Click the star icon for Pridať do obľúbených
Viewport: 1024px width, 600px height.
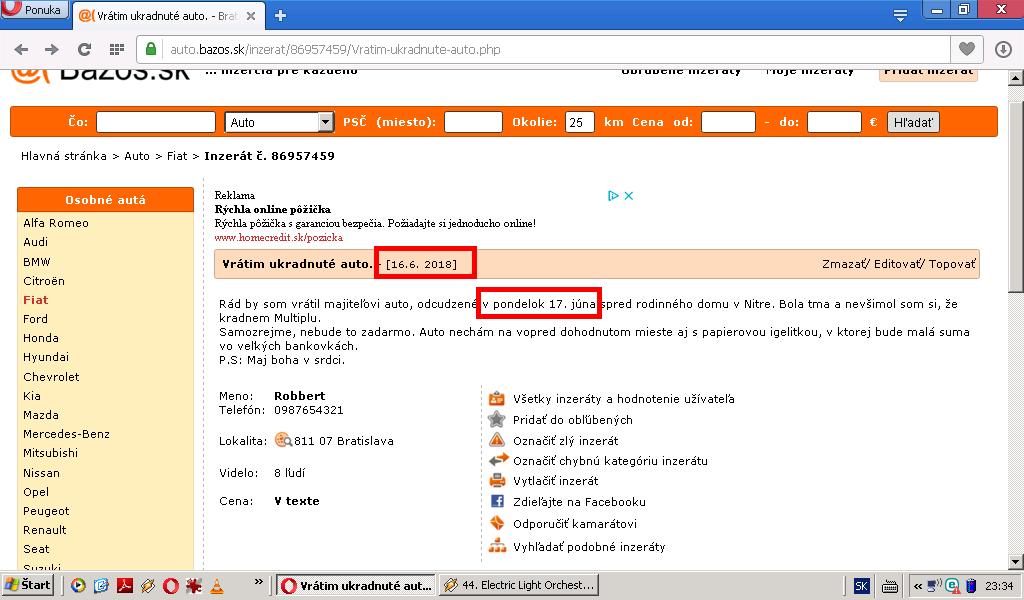tap(497, 420)
